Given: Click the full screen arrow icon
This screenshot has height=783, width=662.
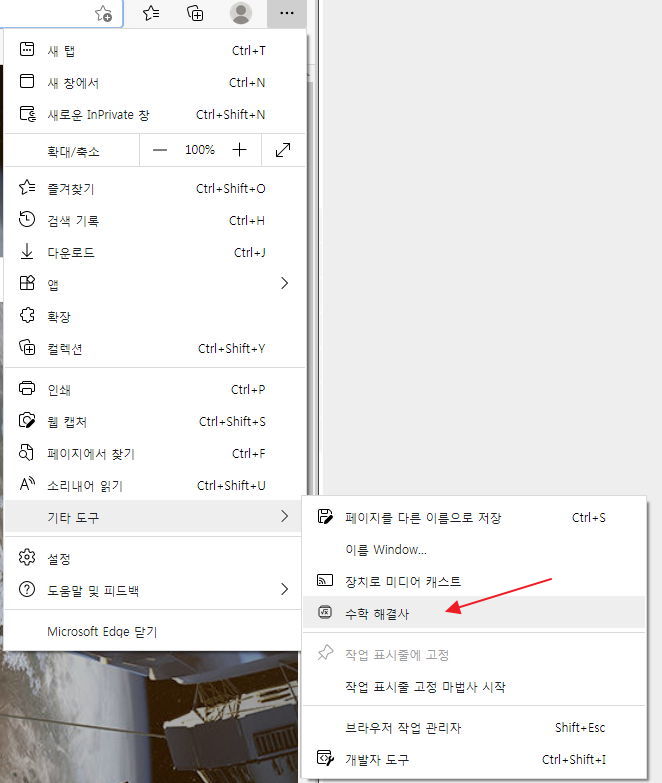Looking at the screenshot, I should click(x=283, y=150).
